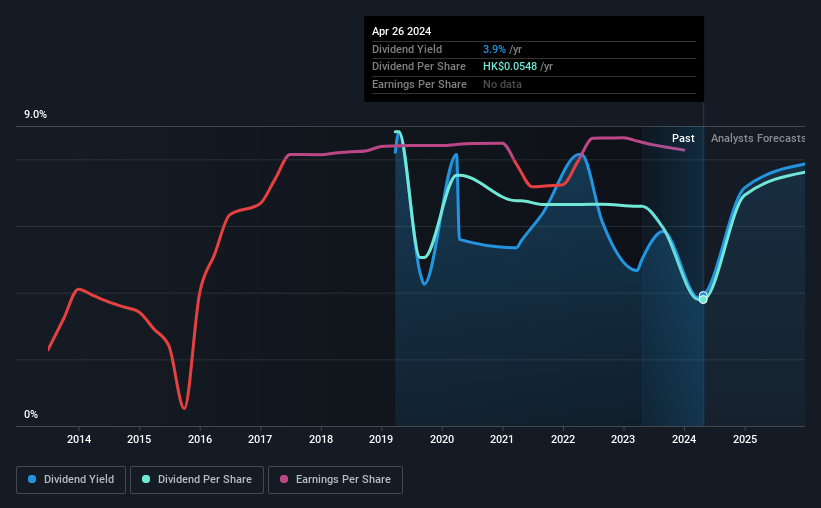Click the HK$0.0548 dividend per share value
Screen dimensions: 821x508
[x=510, y=67]
